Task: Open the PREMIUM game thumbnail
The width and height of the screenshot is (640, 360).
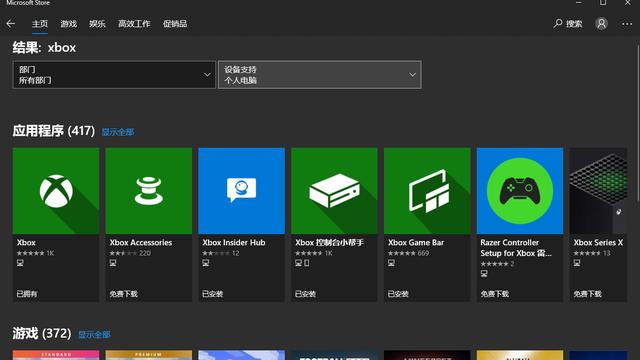Action: point(149,355)
